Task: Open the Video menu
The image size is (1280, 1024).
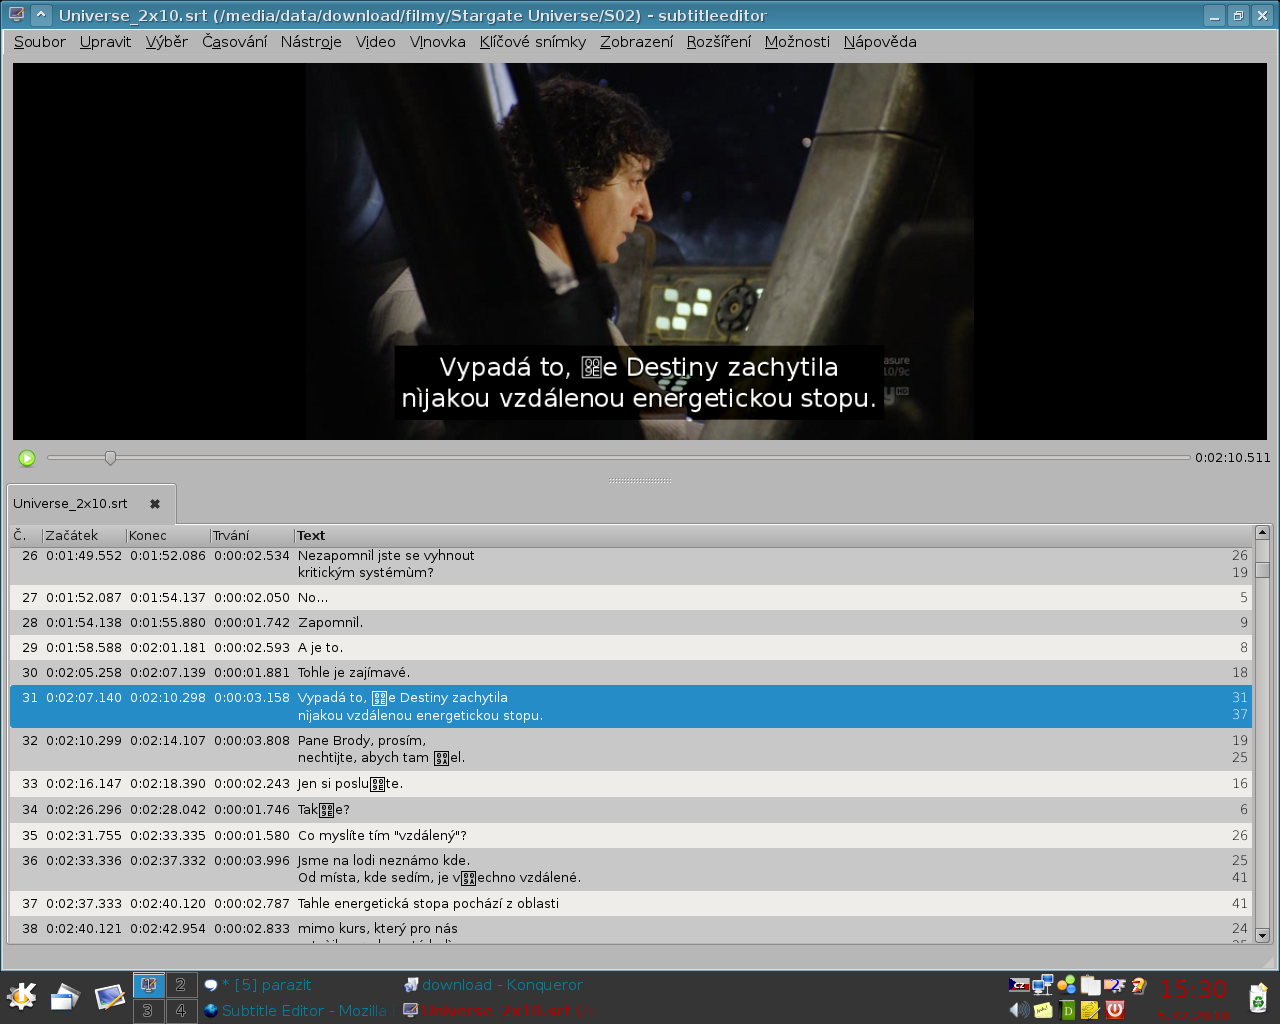Action: [x=376, y=42]
